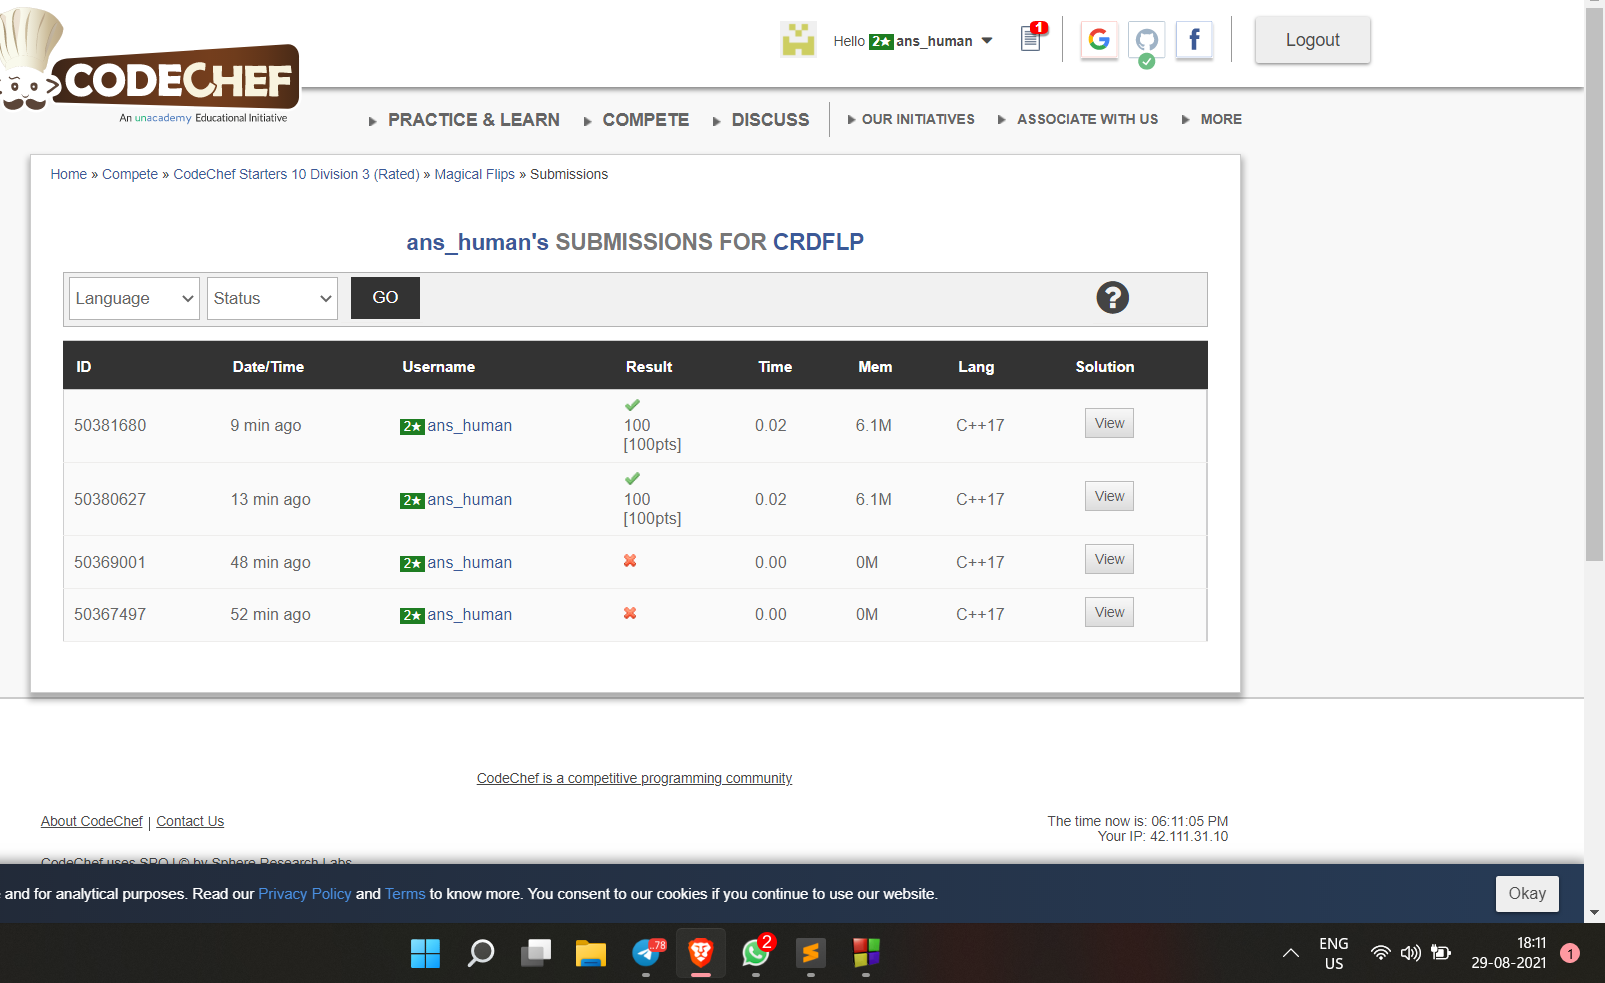The height and width of the screenshot is (983, 1605).
Task: Open competitive programming community link
Action: [634, 778]
